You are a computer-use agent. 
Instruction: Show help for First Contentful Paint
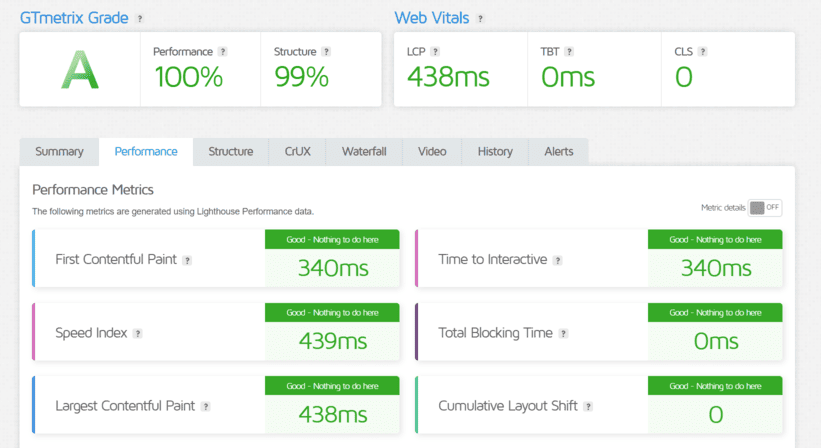tap(187, 260)
